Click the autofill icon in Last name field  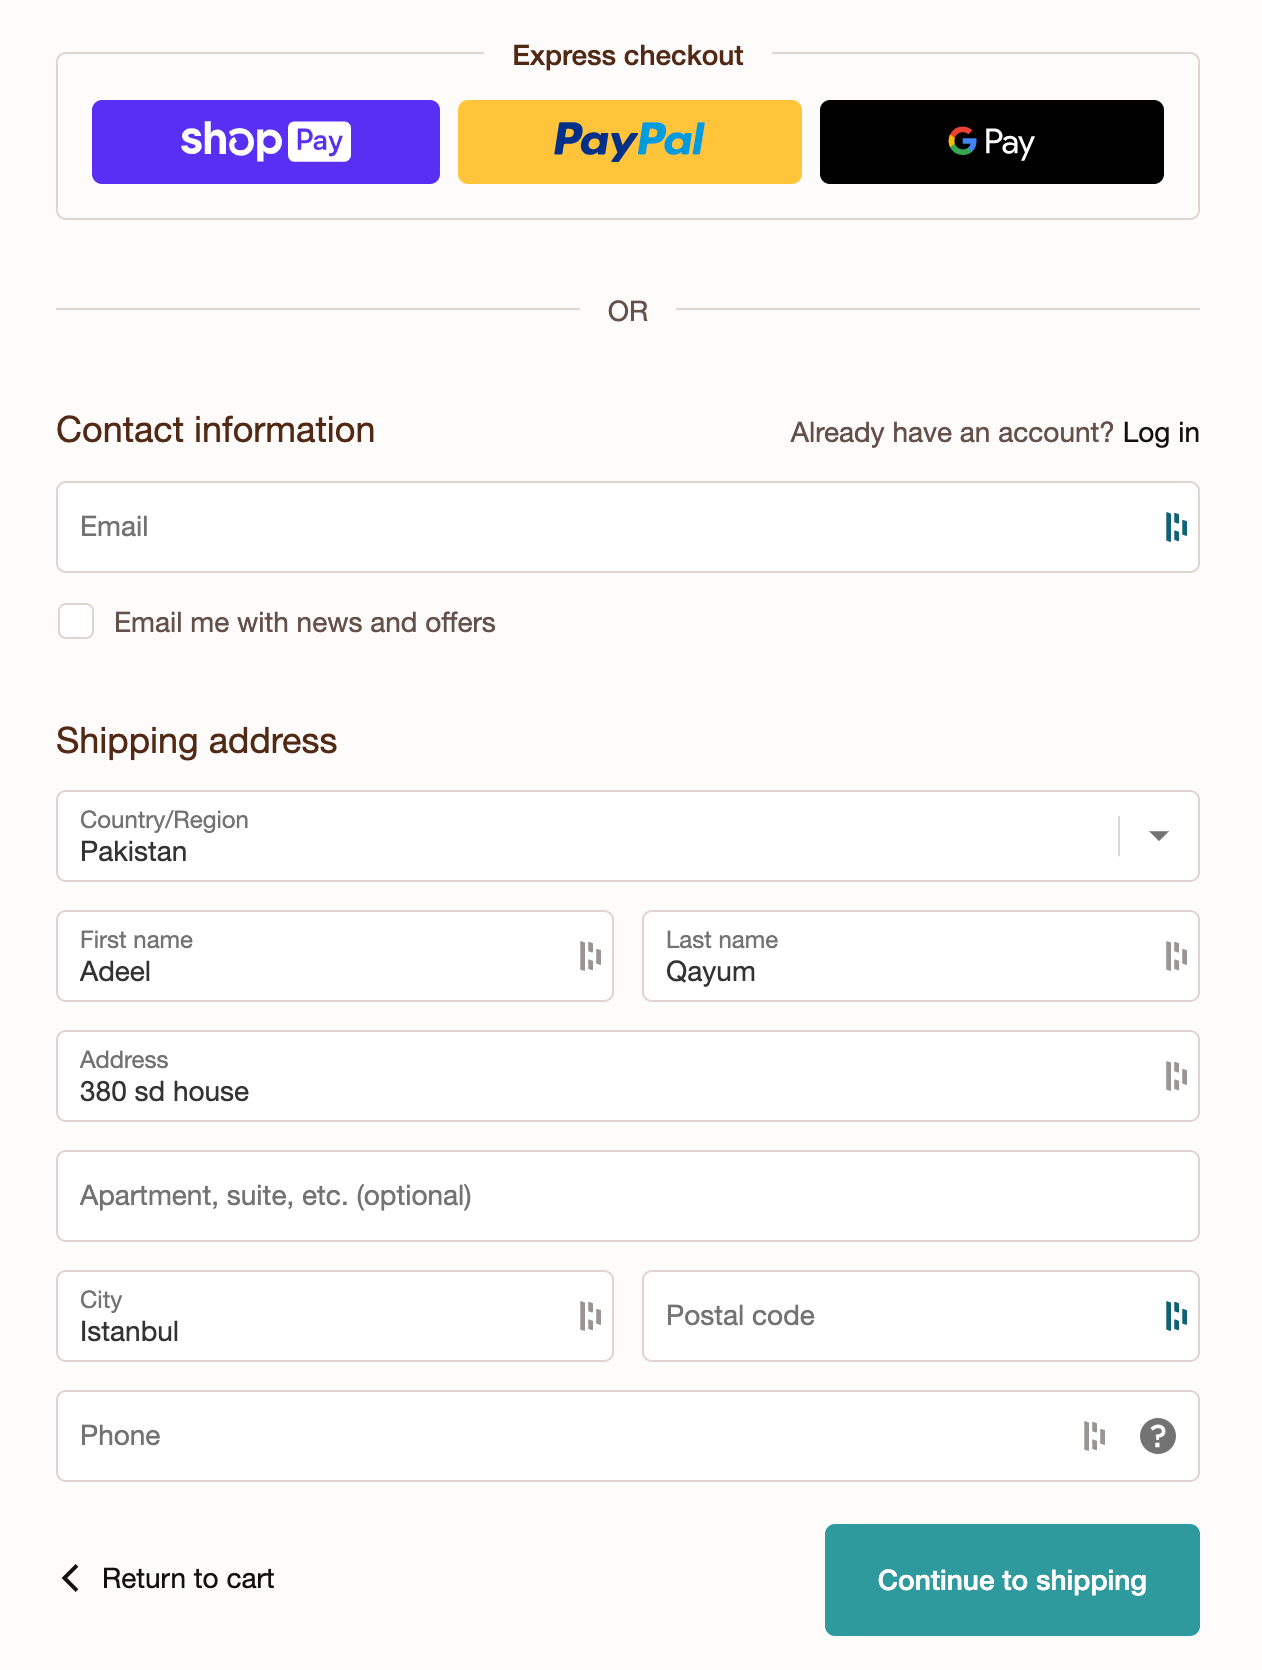[x=1176, y=956]
